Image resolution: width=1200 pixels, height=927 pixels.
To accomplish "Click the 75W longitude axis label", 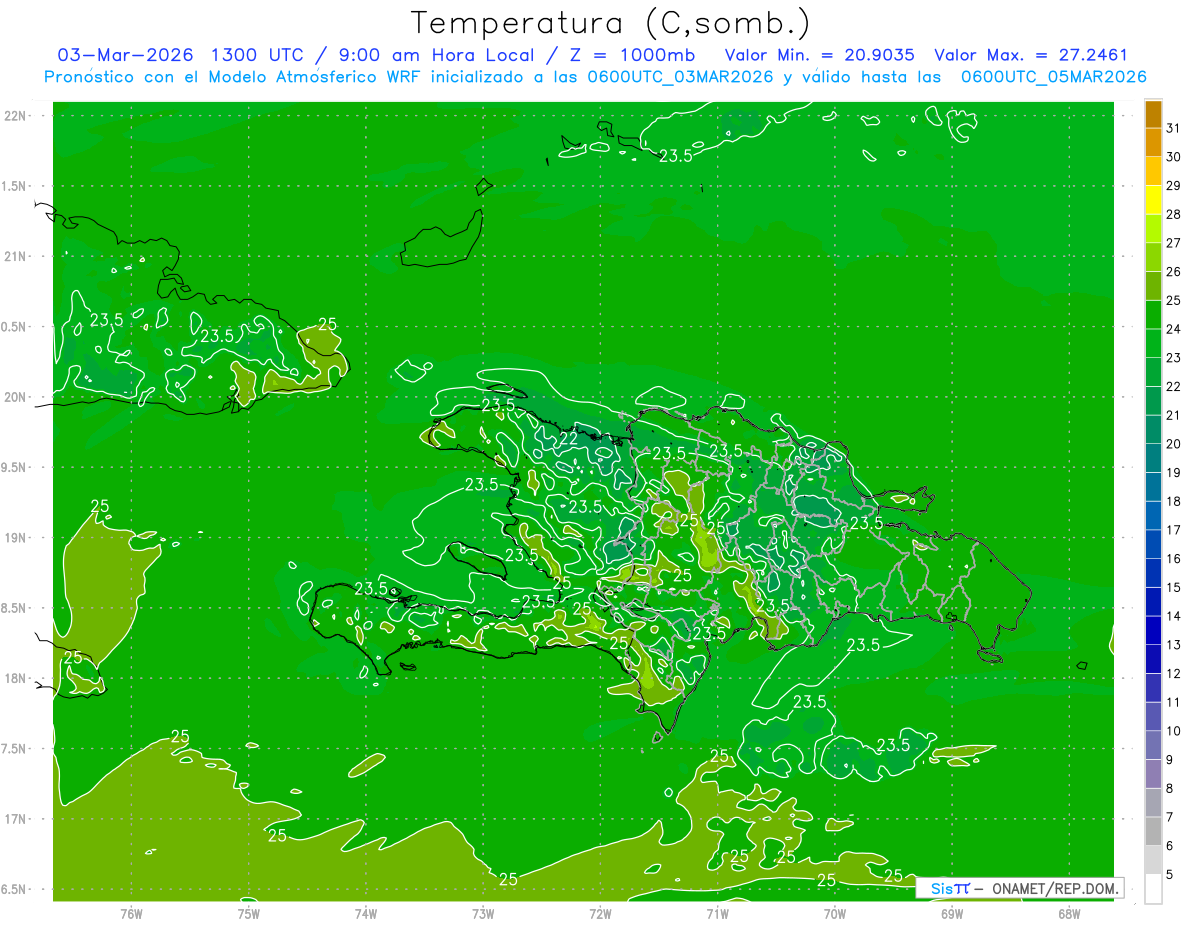I will click(x=249, y=914).
